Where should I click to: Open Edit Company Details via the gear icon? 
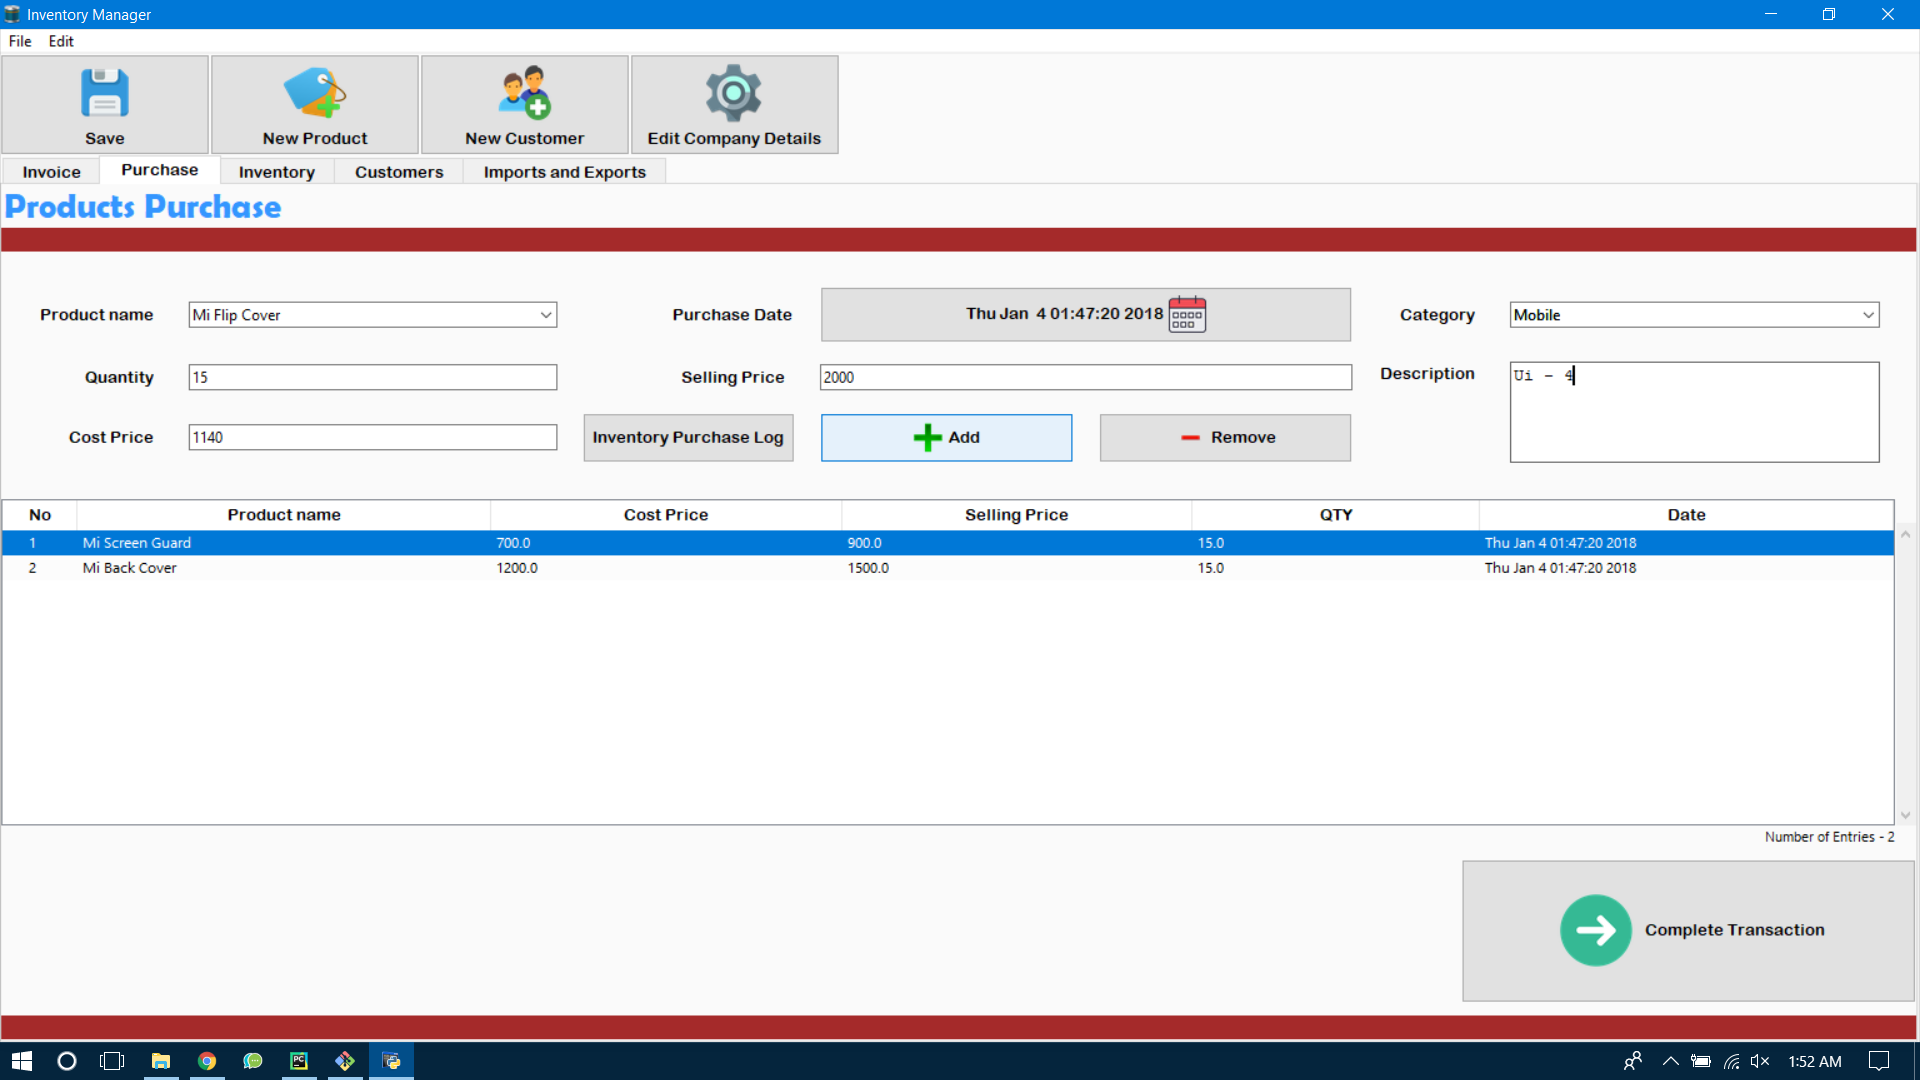(734, 93)
